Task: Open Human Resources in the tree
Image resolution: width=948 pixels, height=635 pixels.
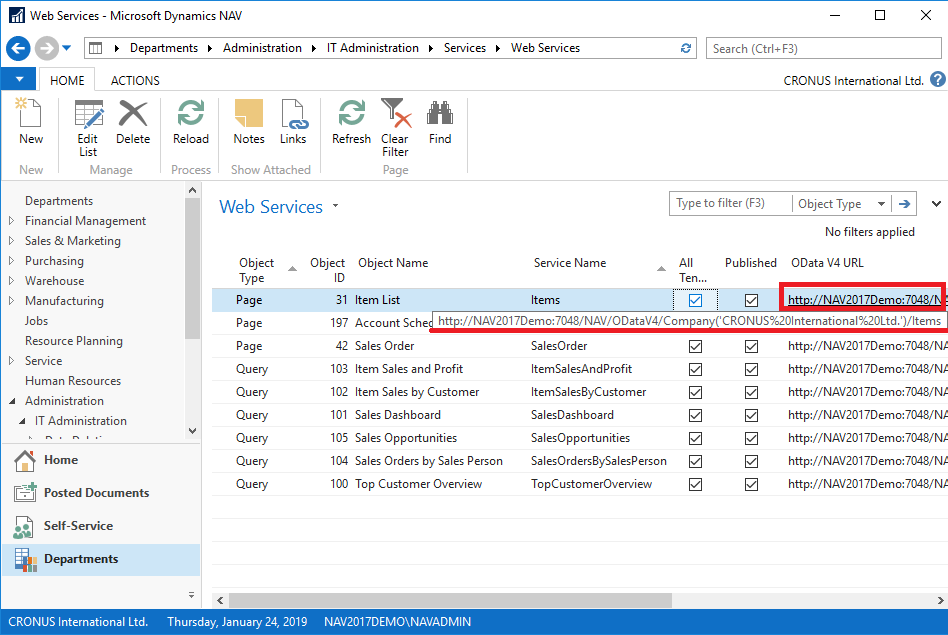Action: point(73,380)
